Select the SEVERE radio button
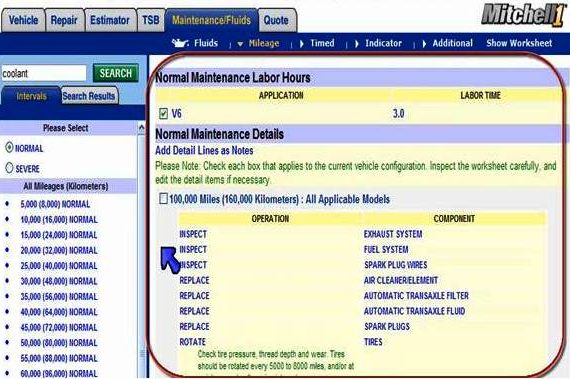Viewport: 570px width, 379px height. [x=9, y=168]
